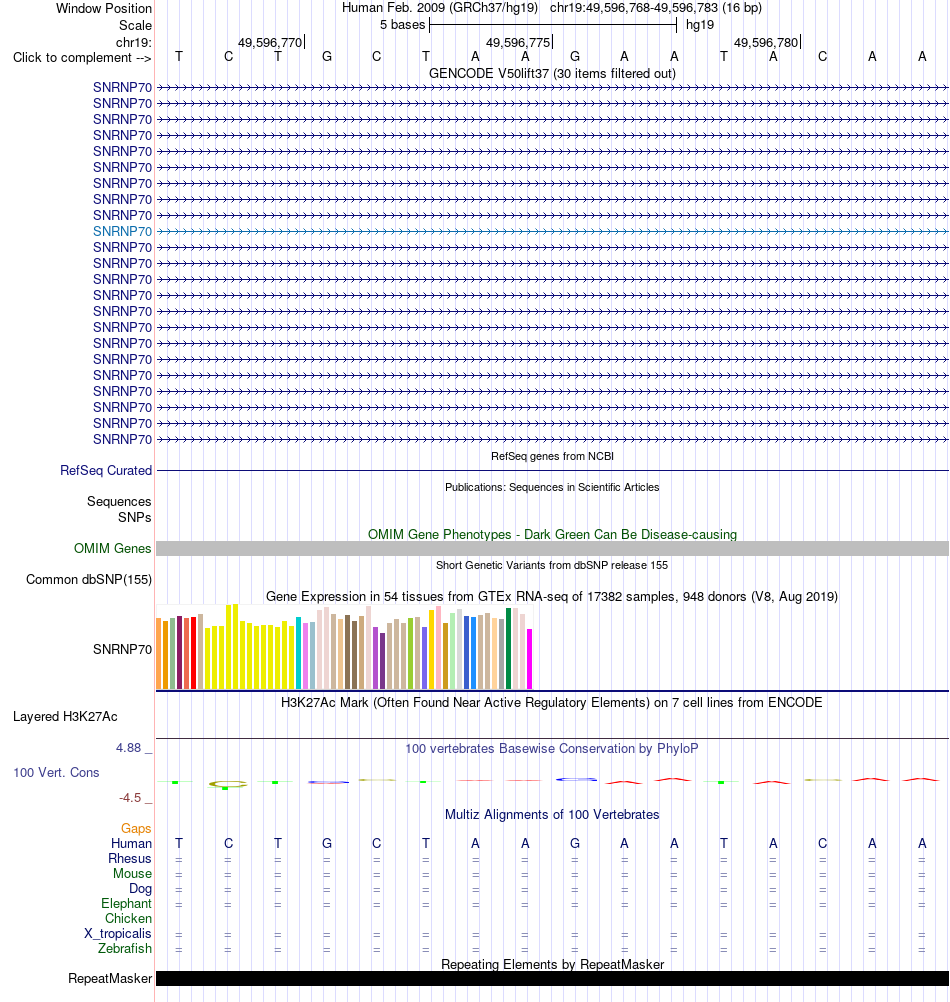Image resolution: width=950 pixels, height=1002 pixels.
Task: Click the GENCODE V50lift37 track title
Action: pyautogui.click(x=552, y=73)
